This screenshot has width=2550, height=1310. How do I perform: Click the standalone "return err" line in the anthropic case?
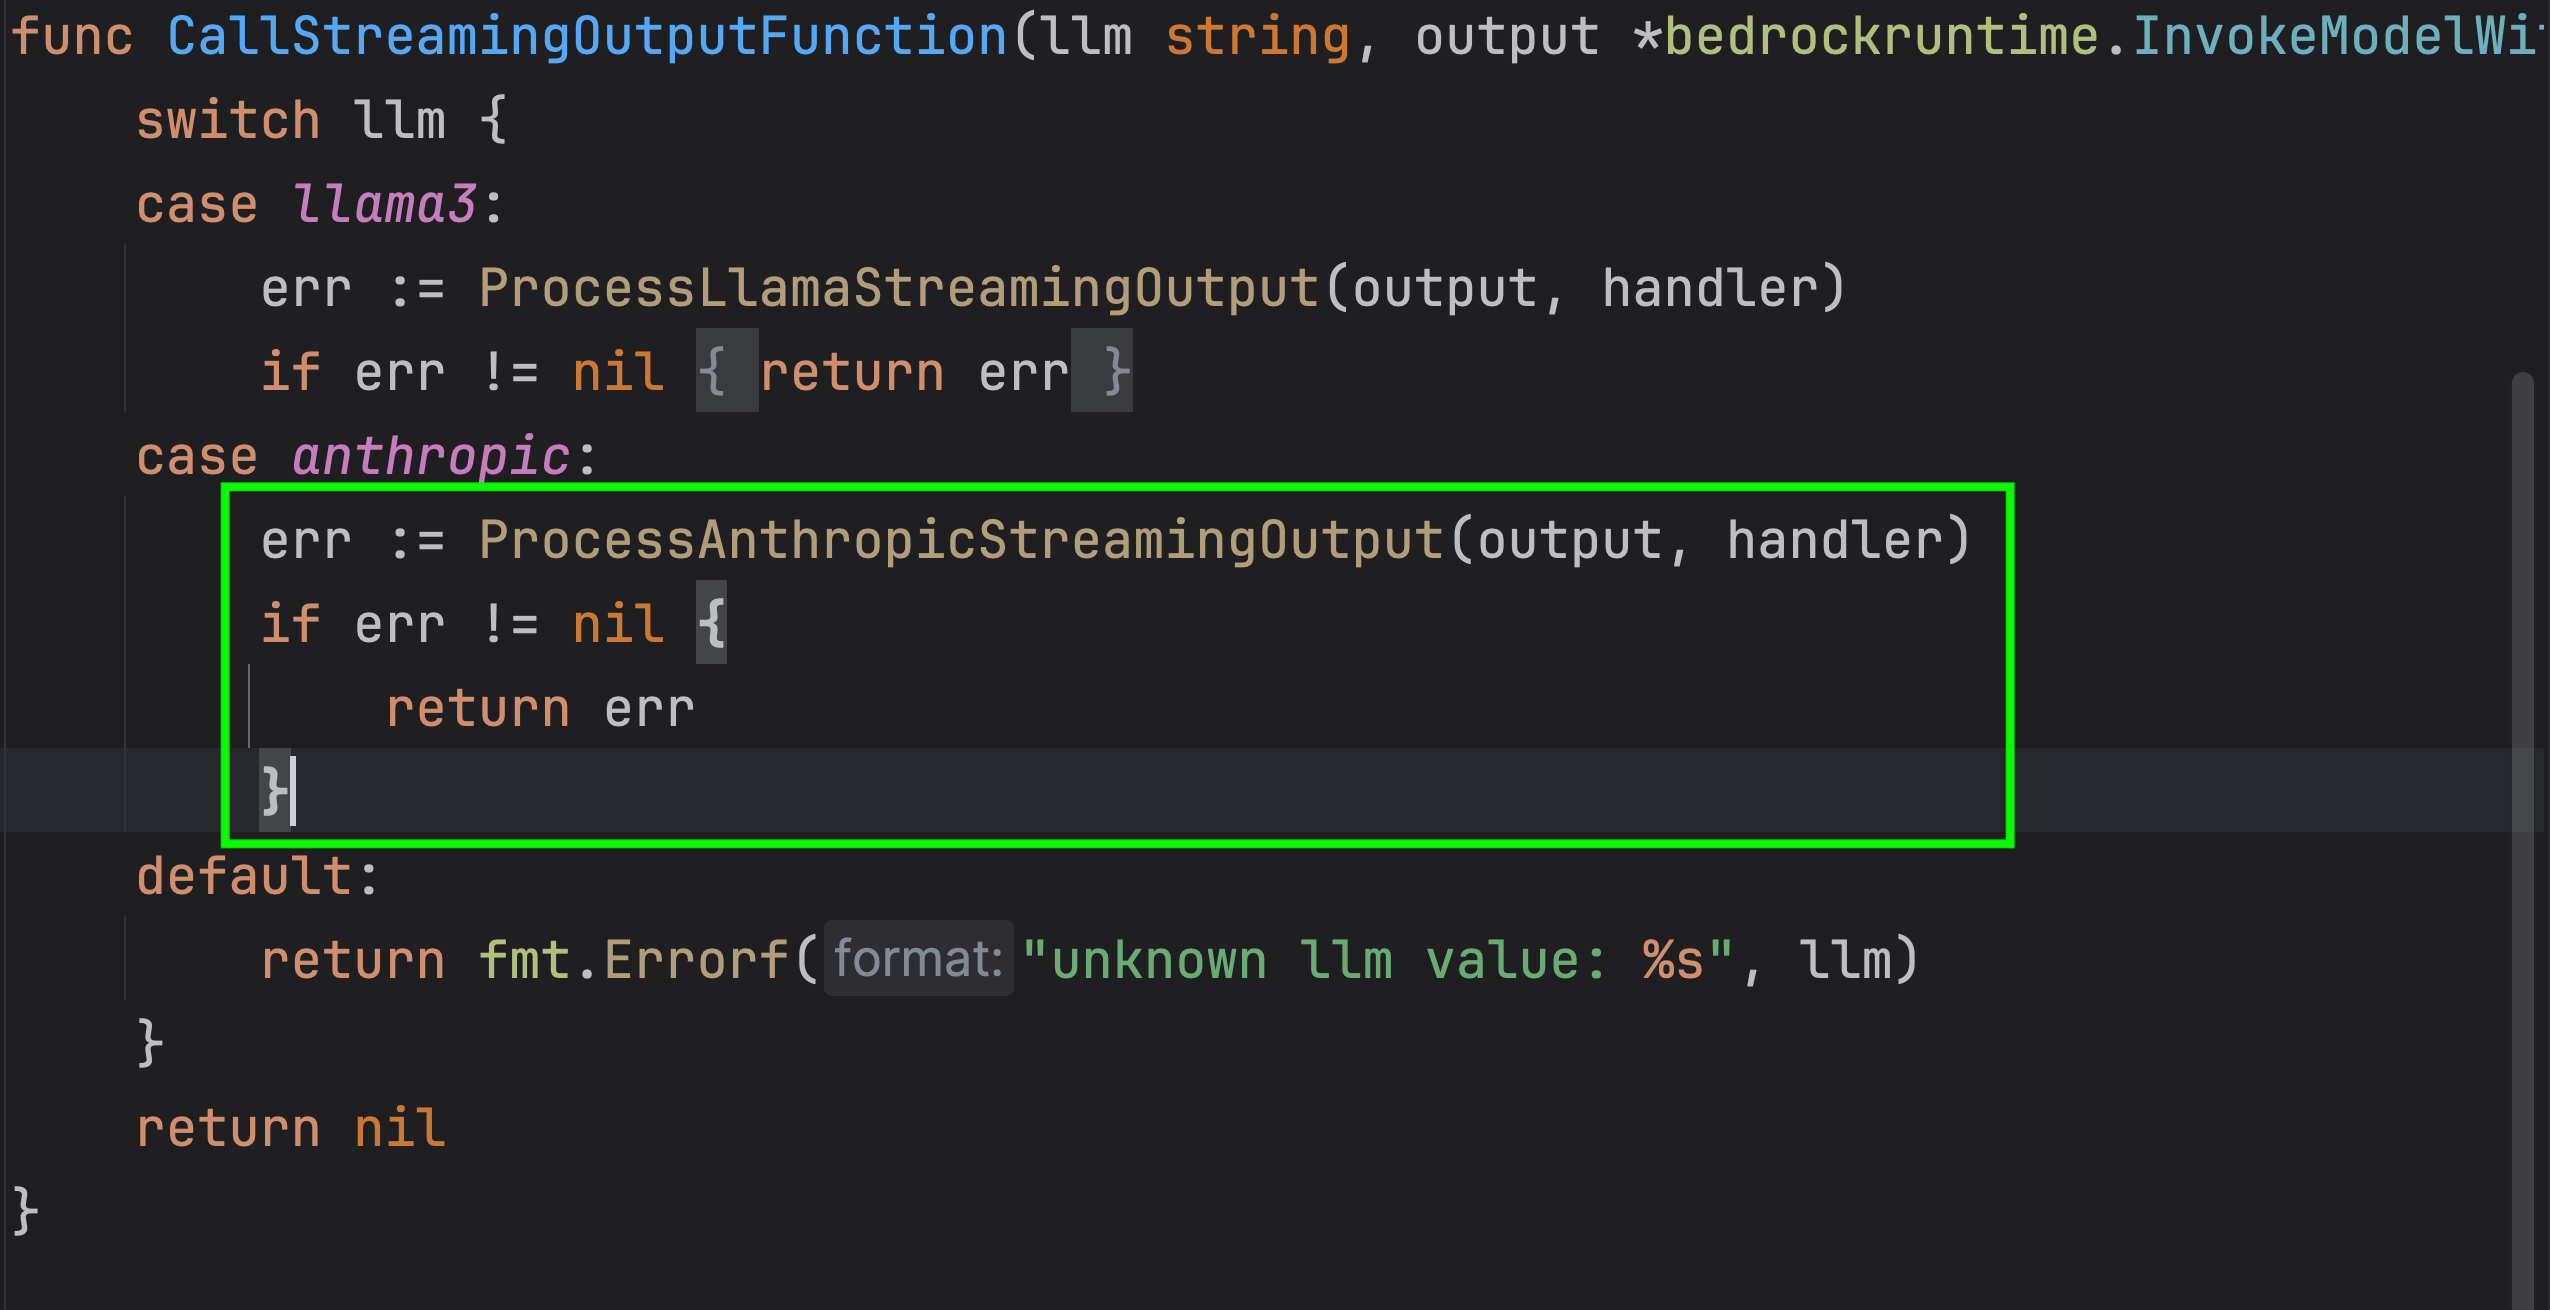tap(540, 709)
